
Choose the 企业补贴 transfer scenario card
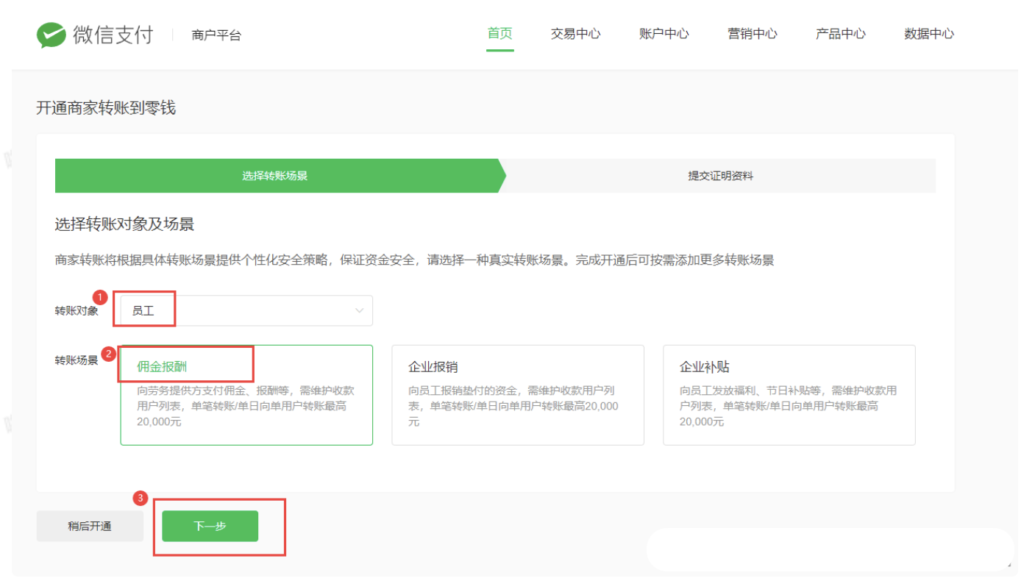pyautogui.click(x=788, y=395)
